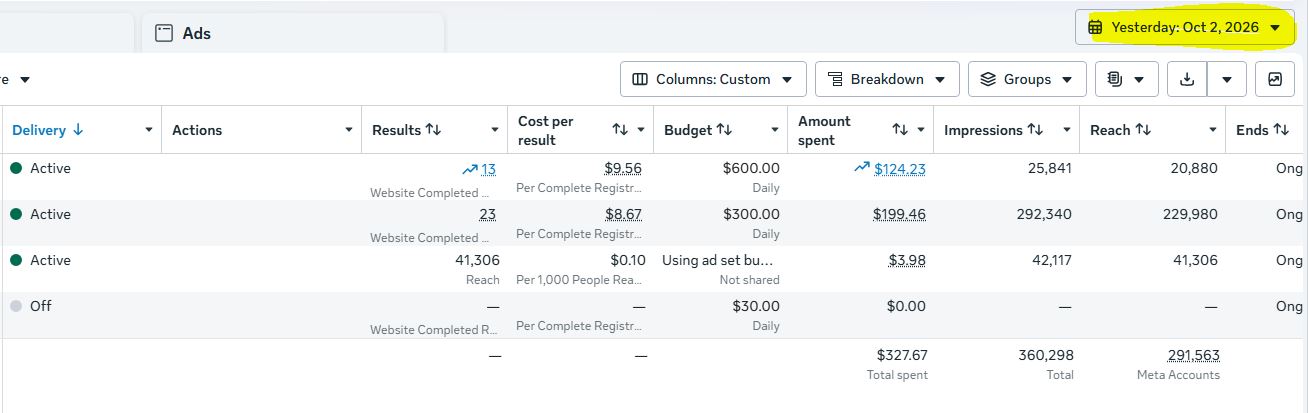Click the export download icon button
This screenshot has height=413, width=1308.
(1188, 79)
